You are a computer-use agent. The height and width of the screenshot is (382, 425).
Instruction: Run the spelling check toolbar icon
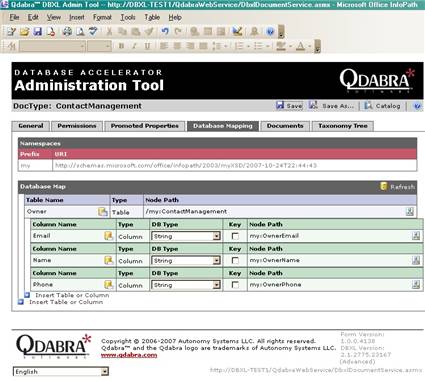pos(93,32)
